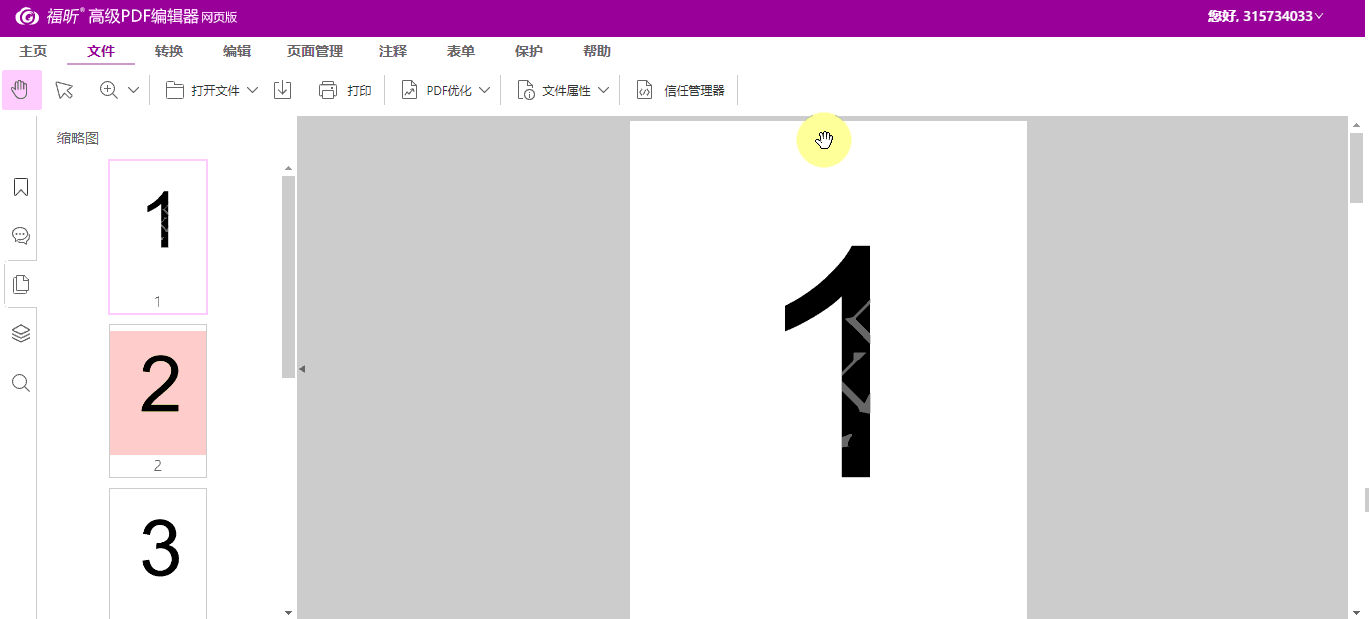Open the user account menu 315734033

pos(1265,16)
